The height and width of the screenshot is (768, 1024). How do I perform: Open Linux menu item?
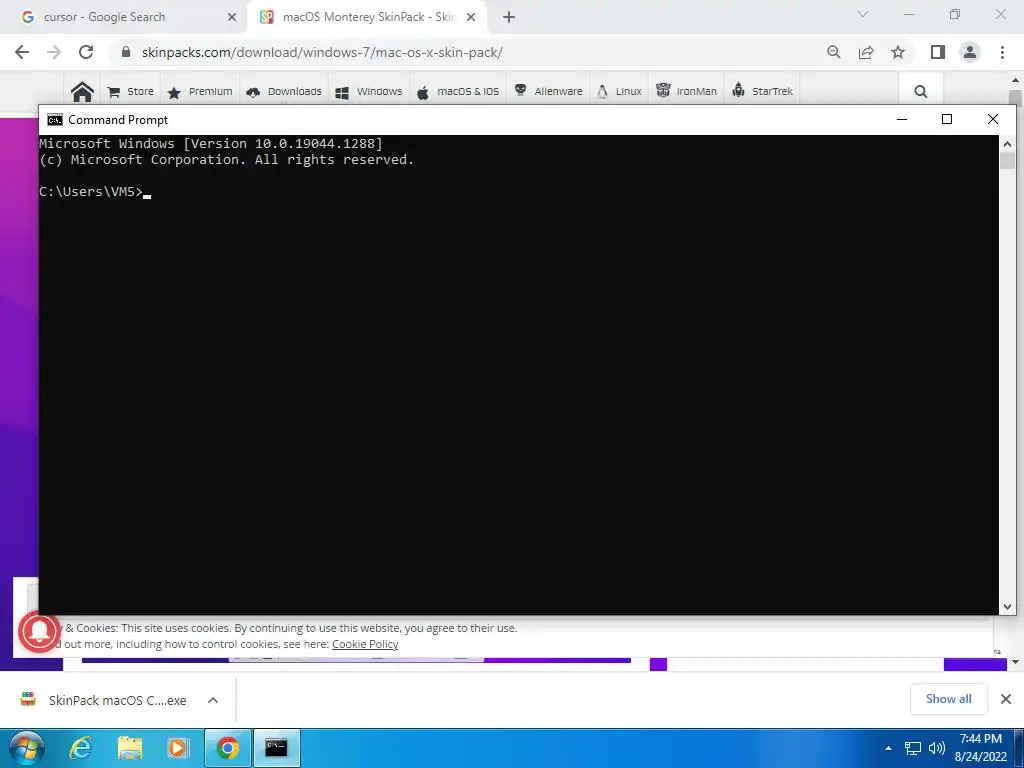pos(619,91)
